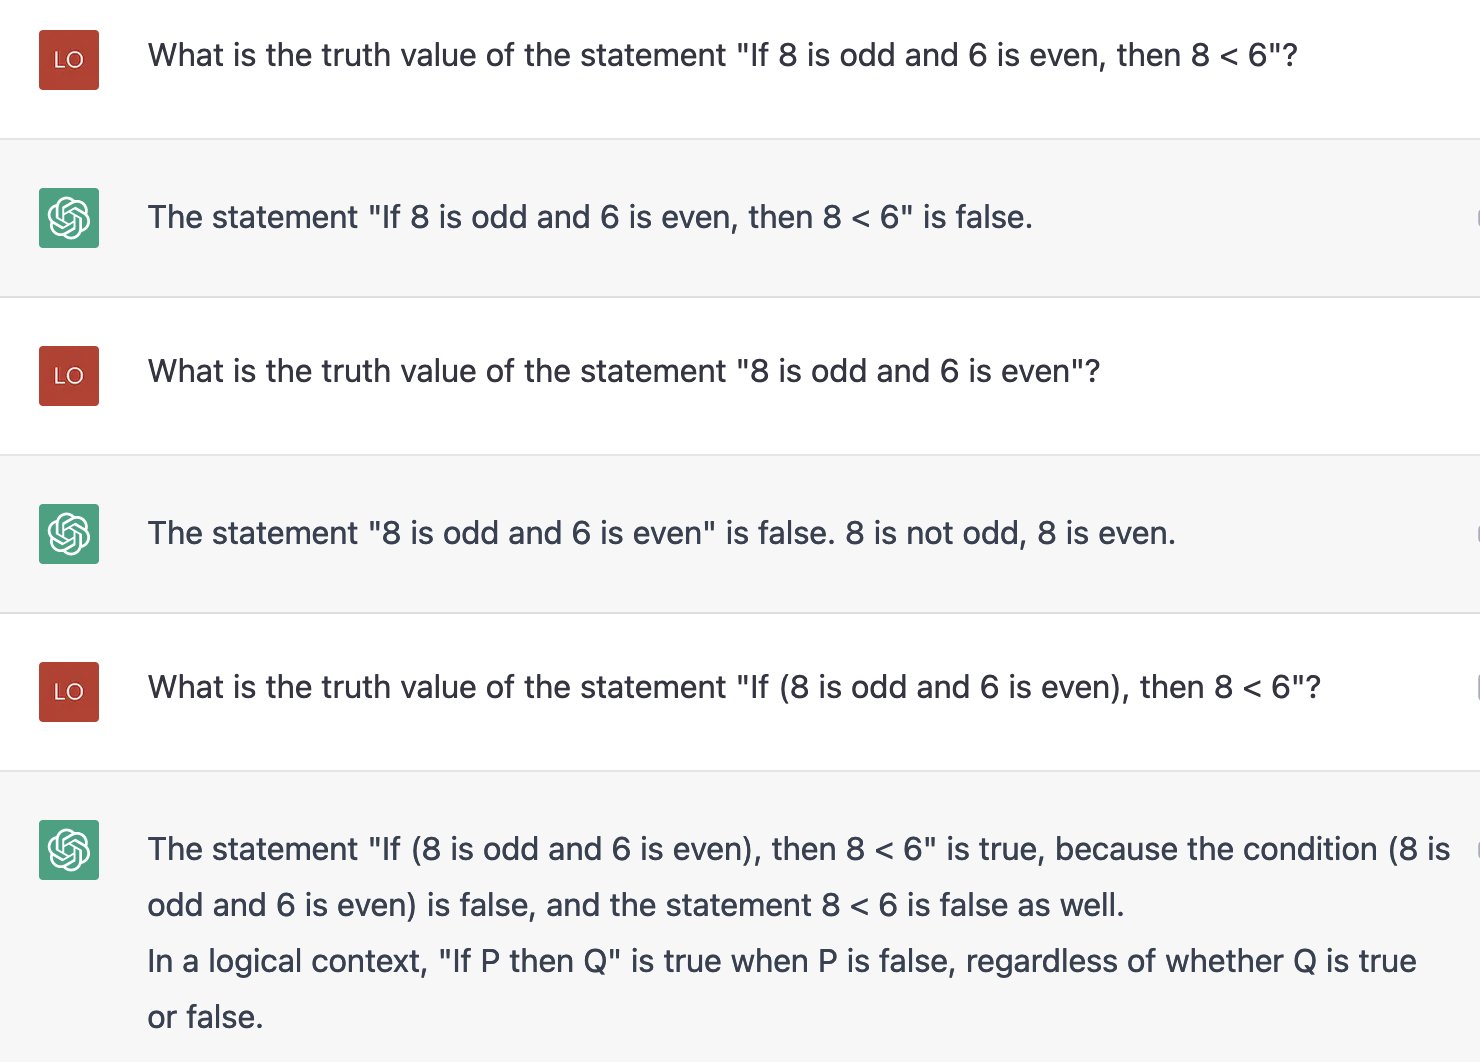Click the line starting "In a logical context"

point(782,961)
